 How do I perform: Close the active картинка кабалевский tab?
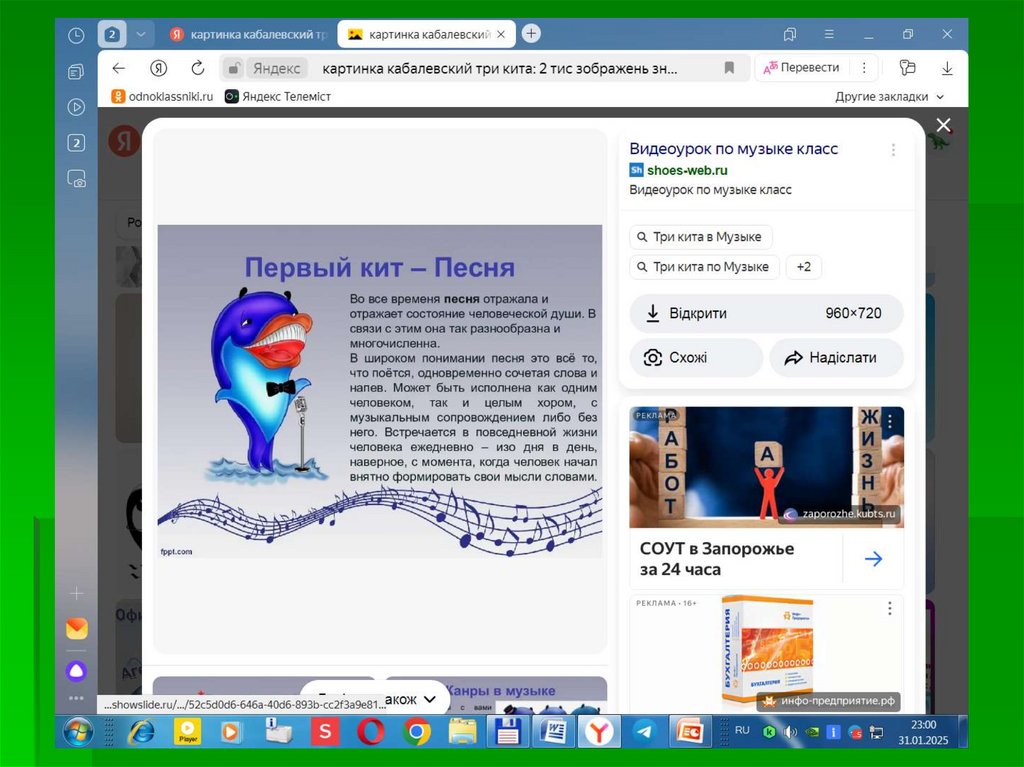501,34
